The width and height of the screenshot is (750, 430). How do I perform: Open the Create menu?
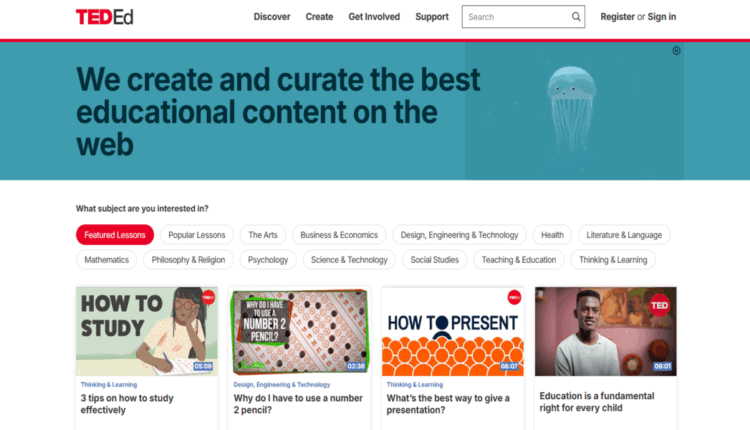pyautogui.click(x=319, y=17)
